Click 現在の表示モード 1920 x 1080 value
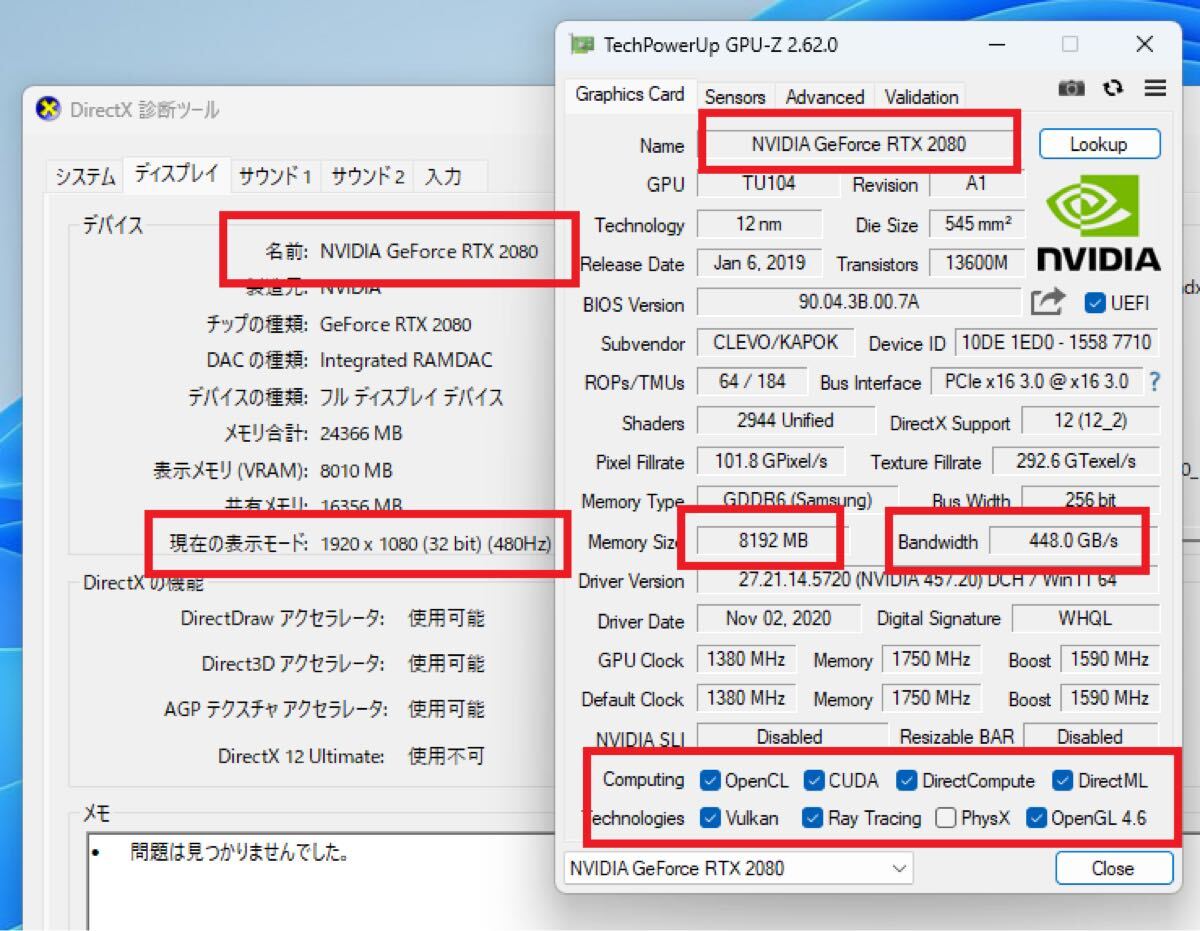This screenshot has height=931, width=1200. coord(436,545)
